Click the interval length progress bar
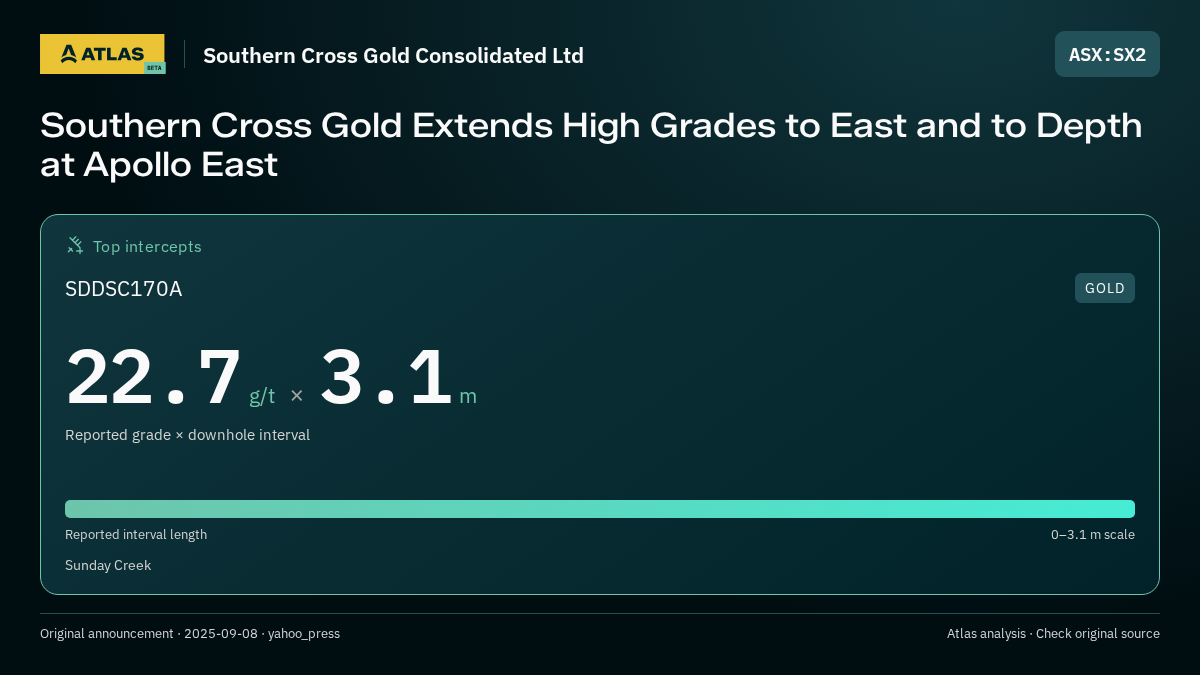Viewport: 1200px width, 675px height. pos(600,509)
